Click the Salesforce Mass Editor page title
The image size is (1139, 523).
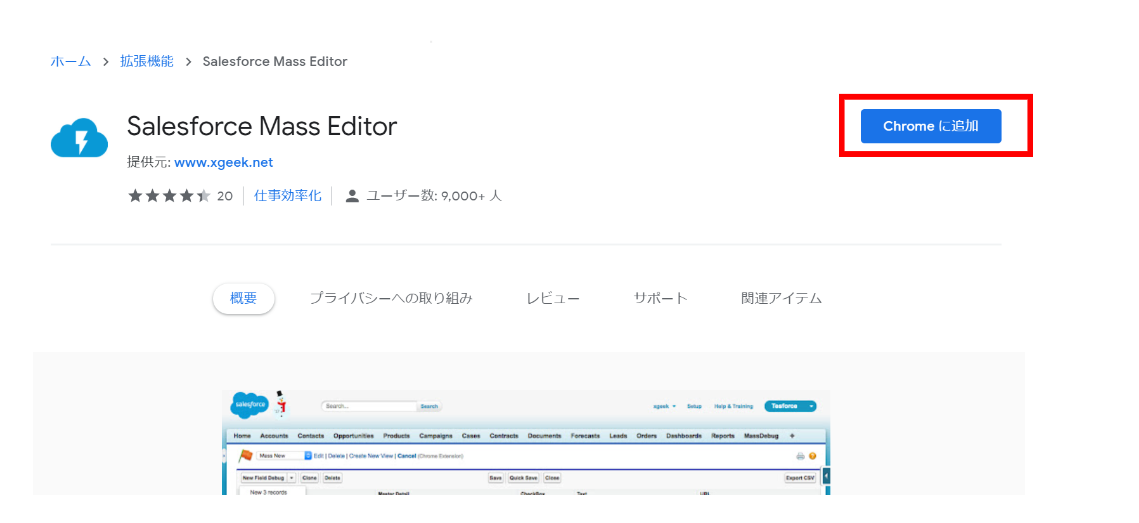(x=262, y=126)
